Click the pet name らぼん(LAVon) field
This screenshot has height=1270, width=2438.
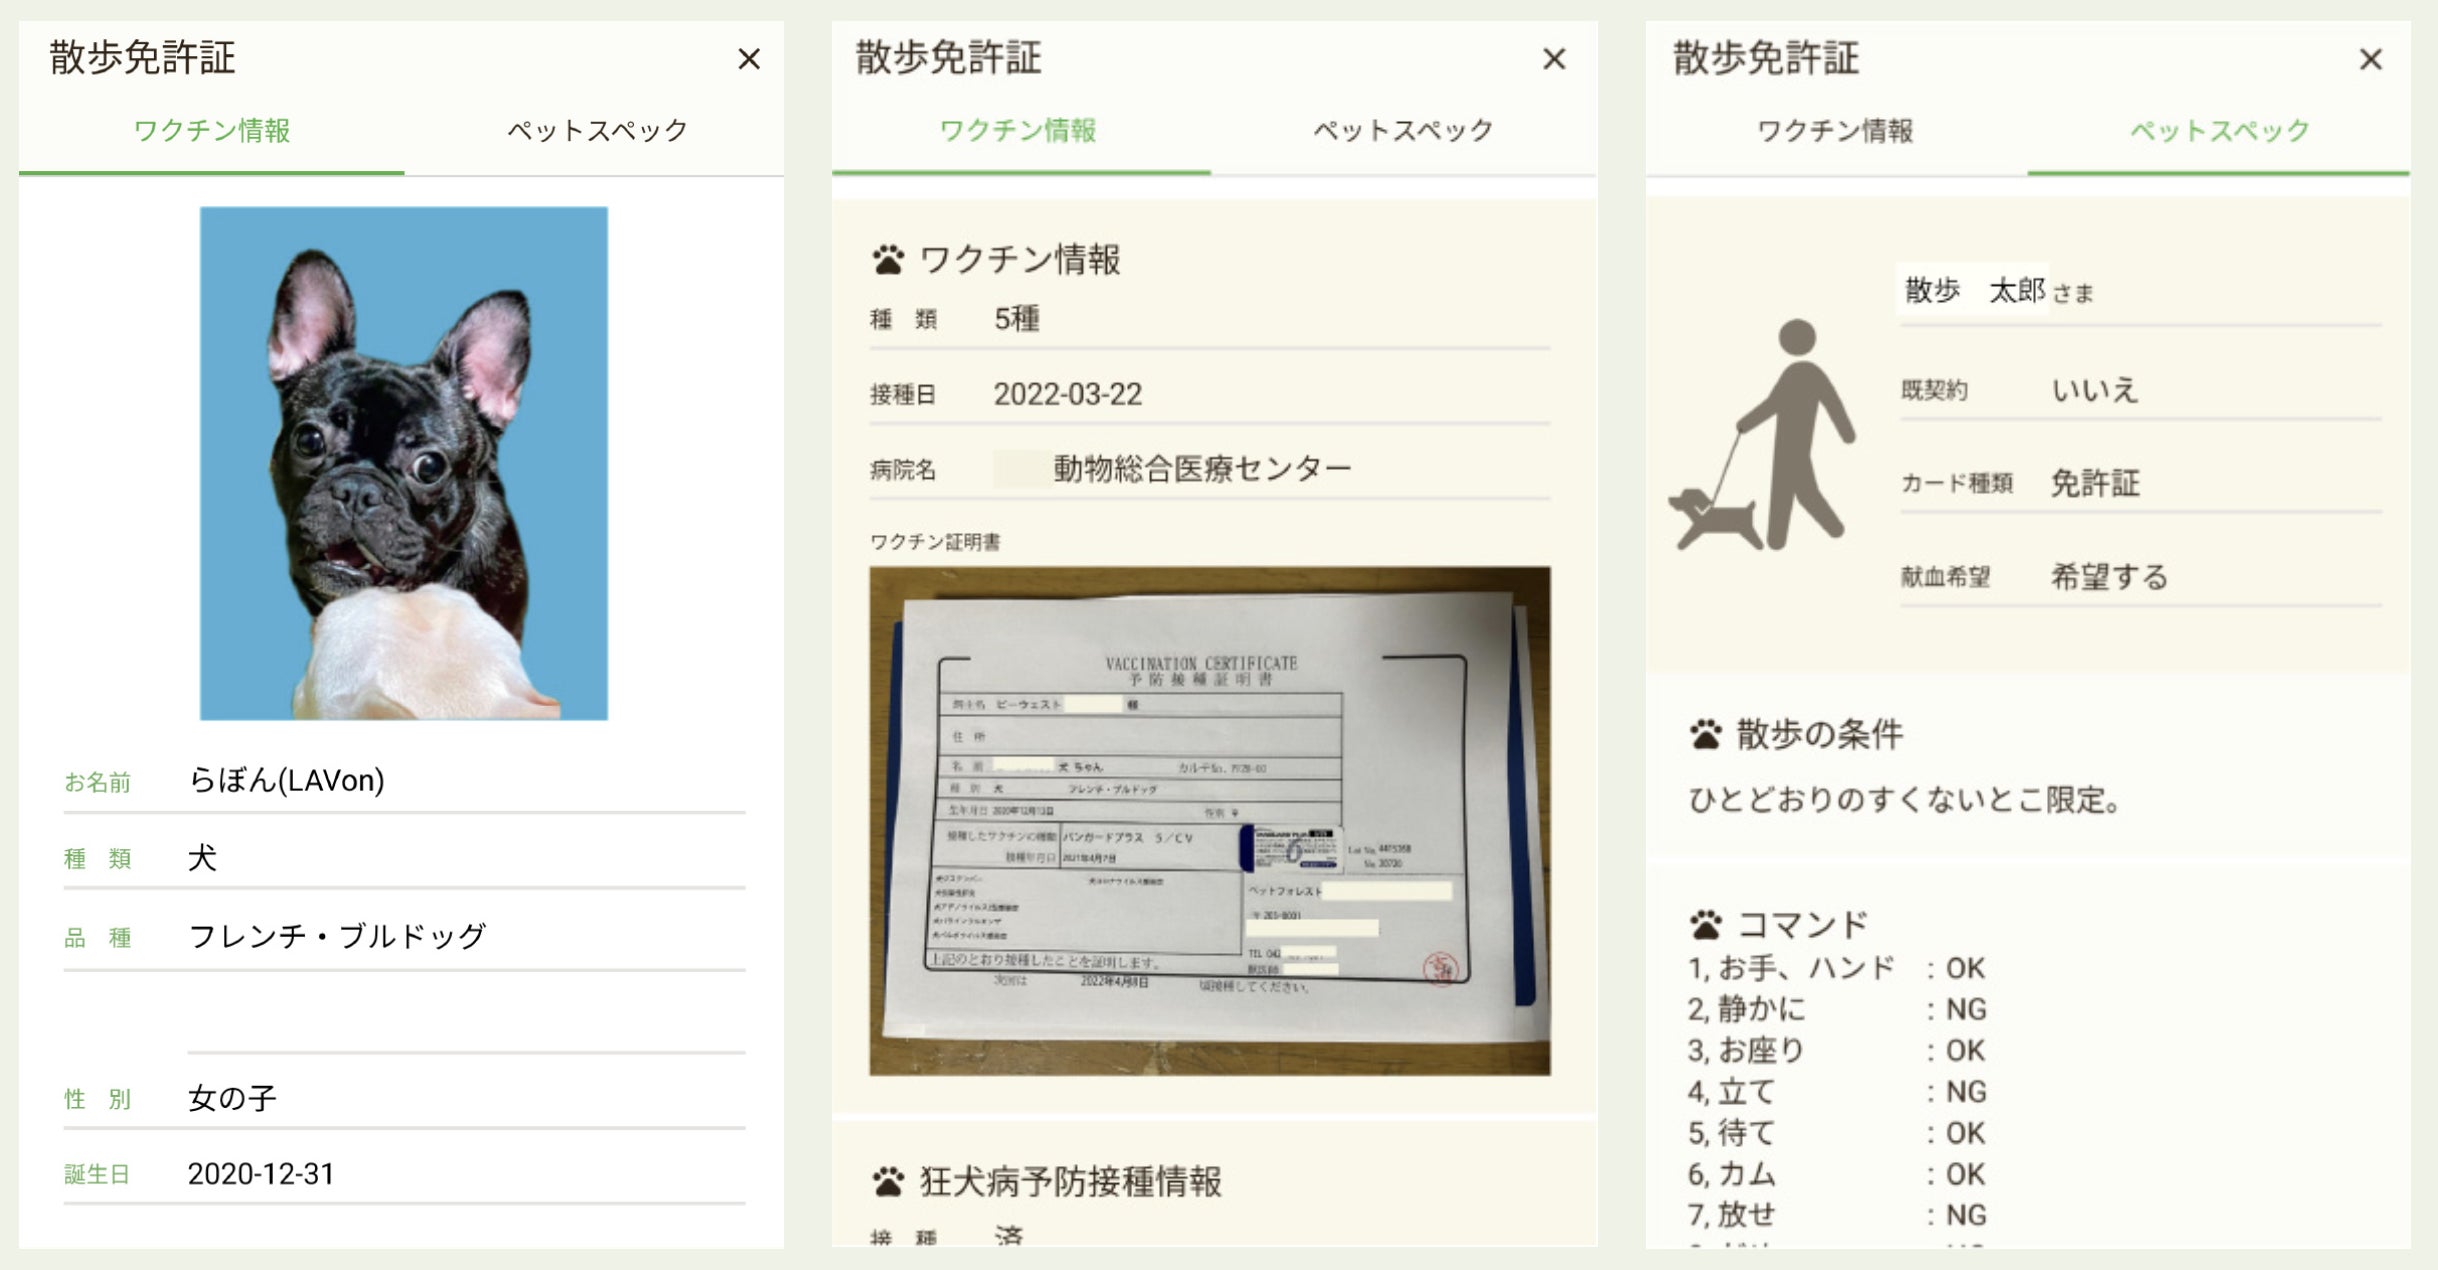286,781
